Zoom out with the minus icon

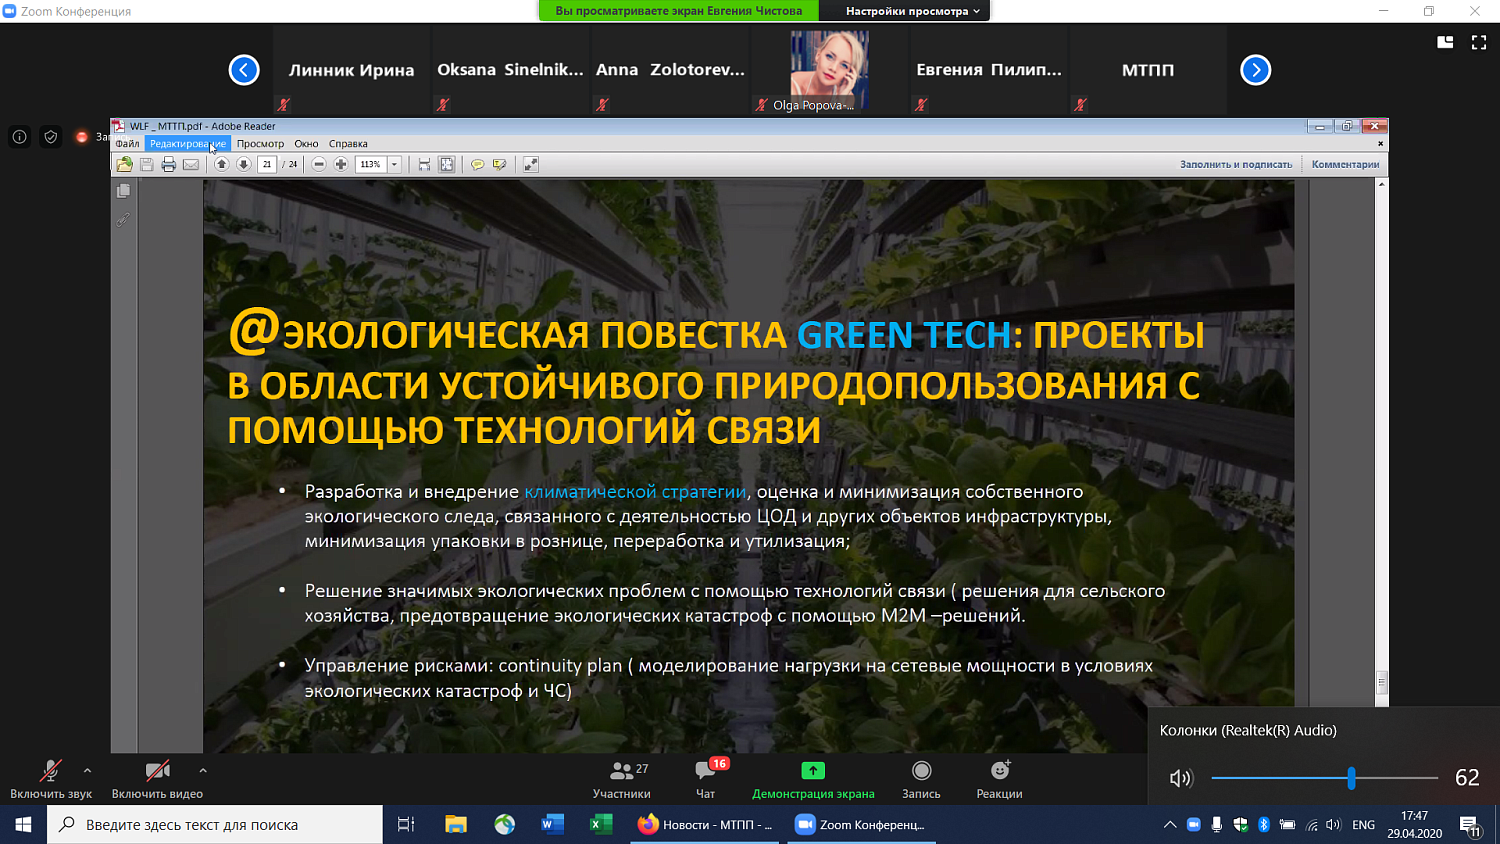tap(319, 164)
